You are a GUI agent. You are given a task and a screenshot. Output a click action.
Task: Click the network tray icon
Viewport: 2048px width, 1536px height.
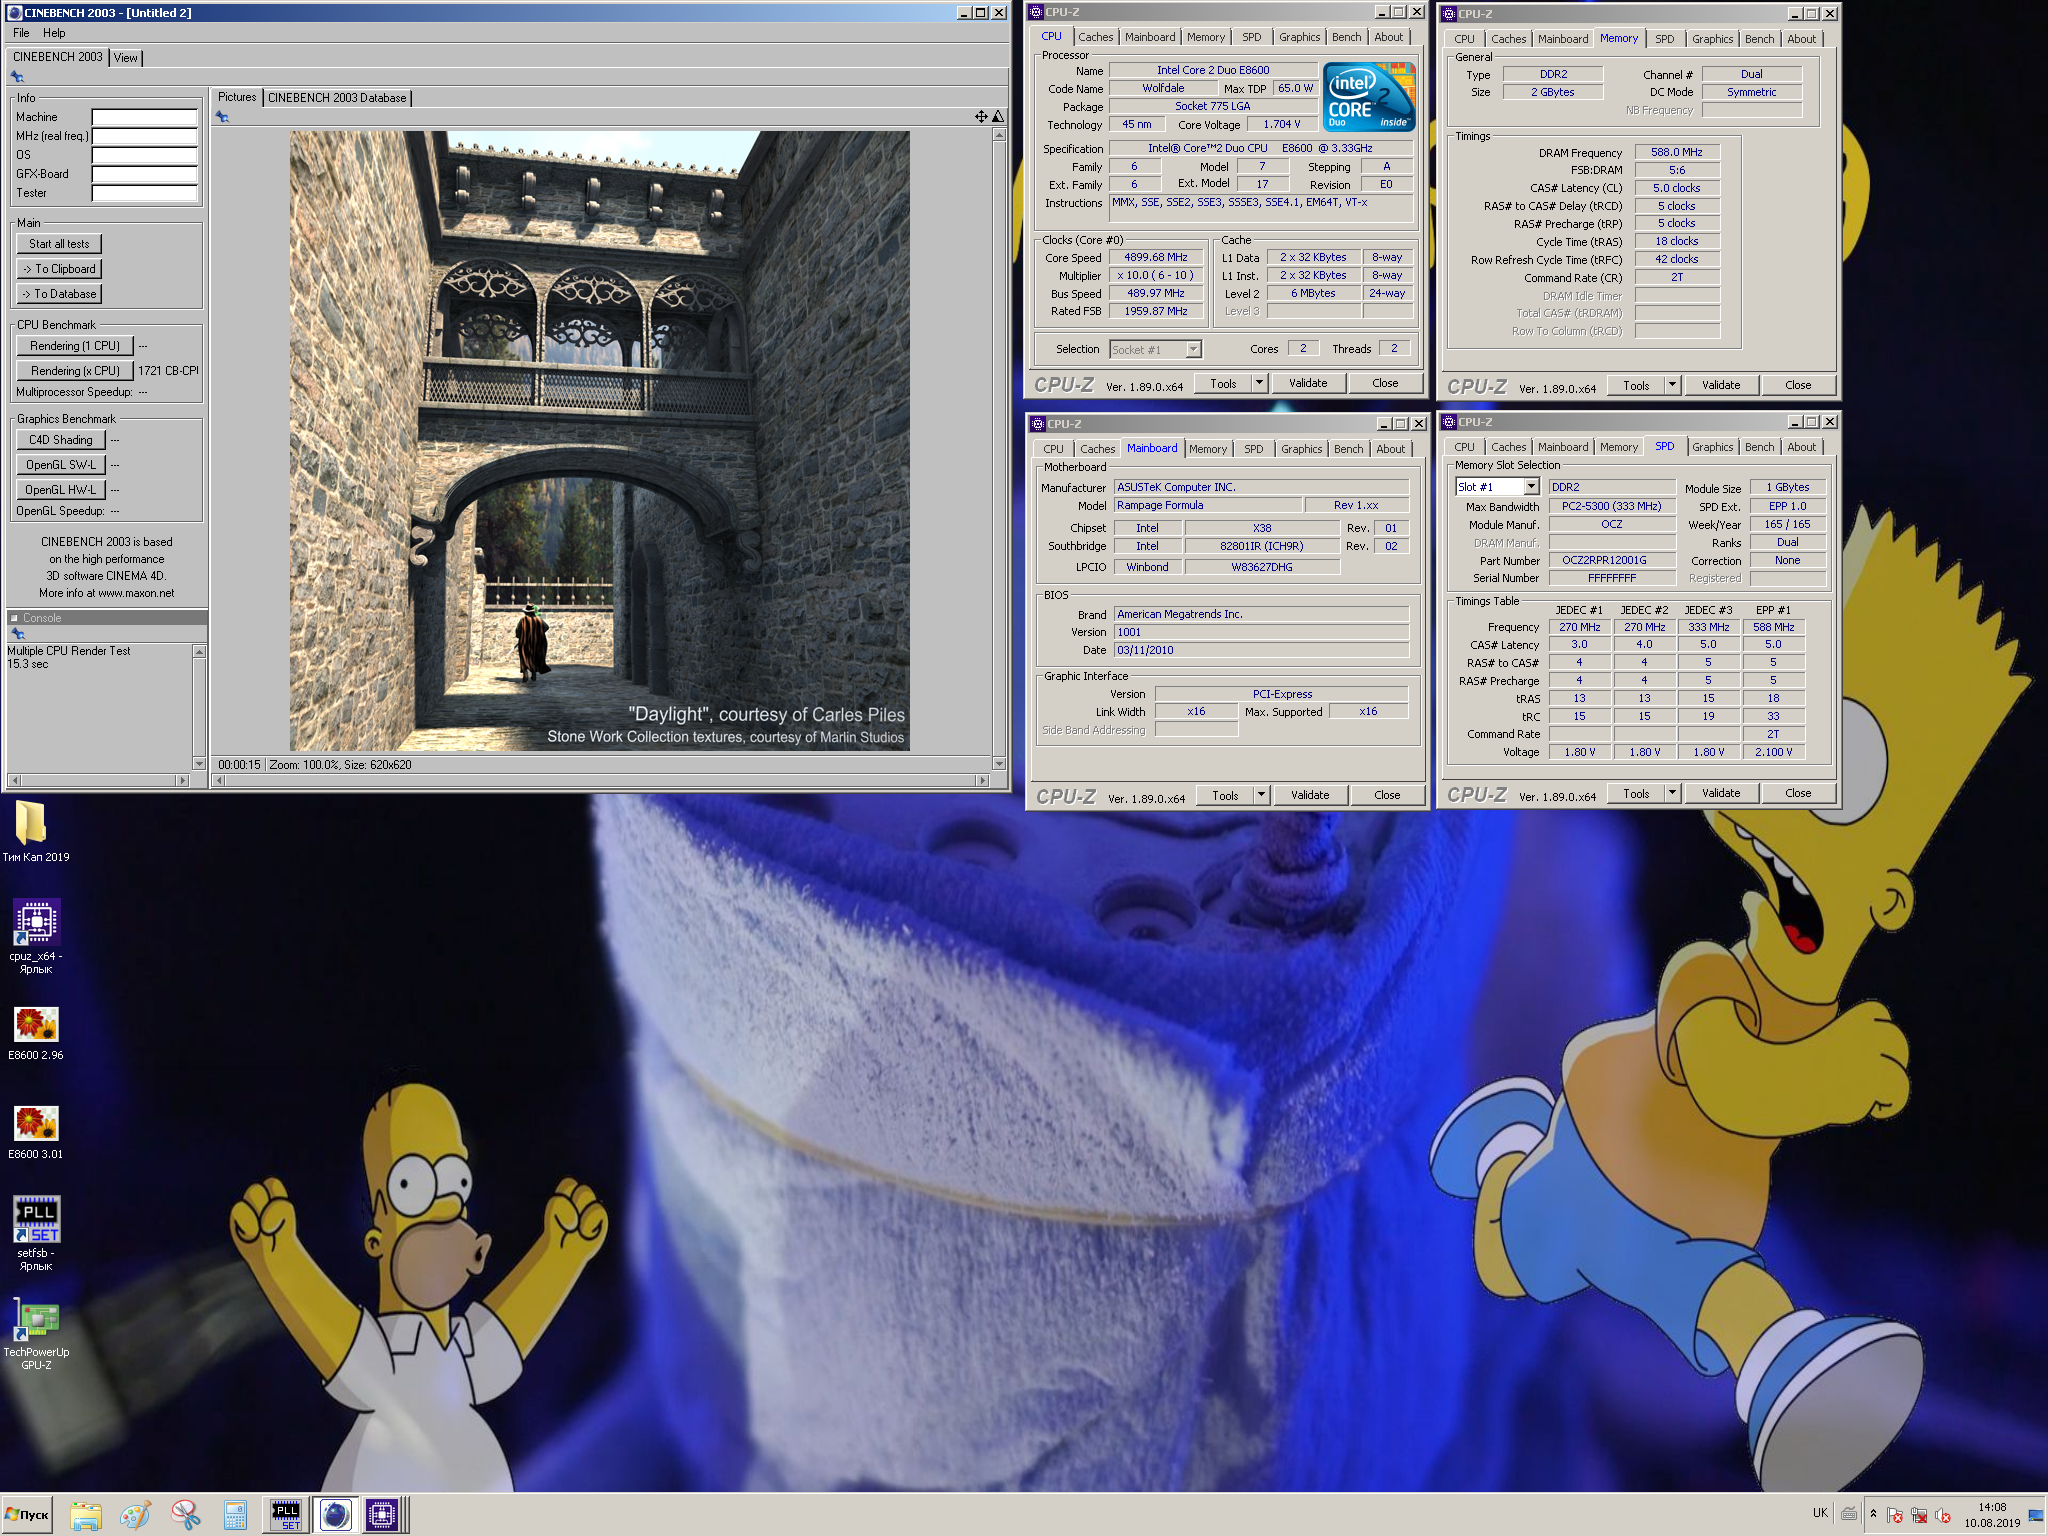[1918, 1516]
